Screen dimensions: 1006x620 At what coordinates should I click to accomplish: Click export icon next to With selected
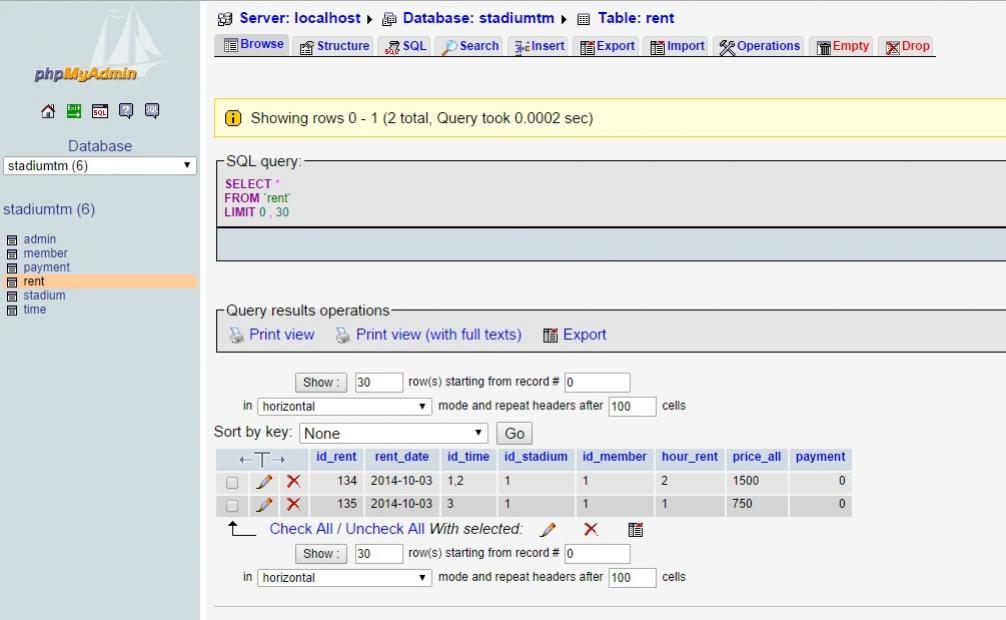click(635, 529)
